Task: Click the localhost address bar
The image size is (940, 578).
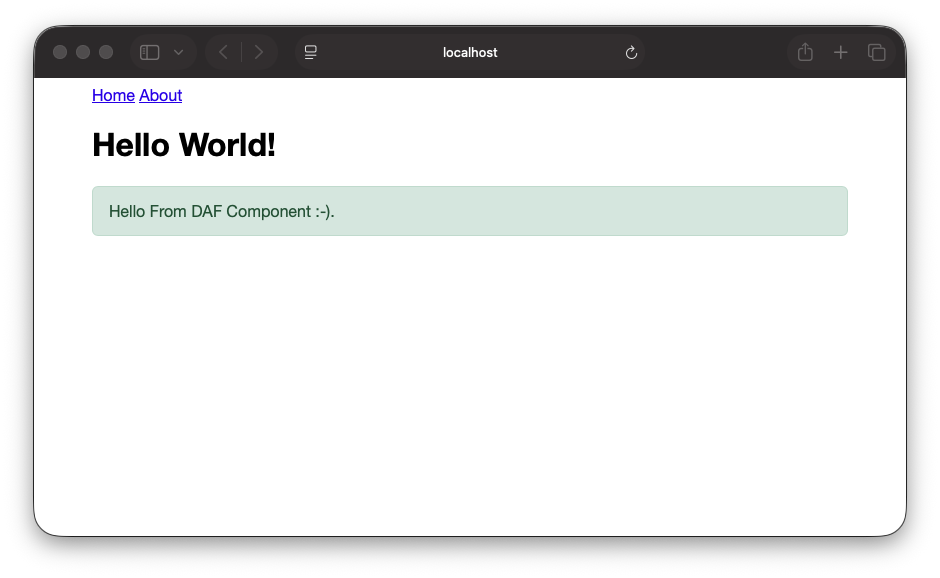Action: (x=470, y=52)
